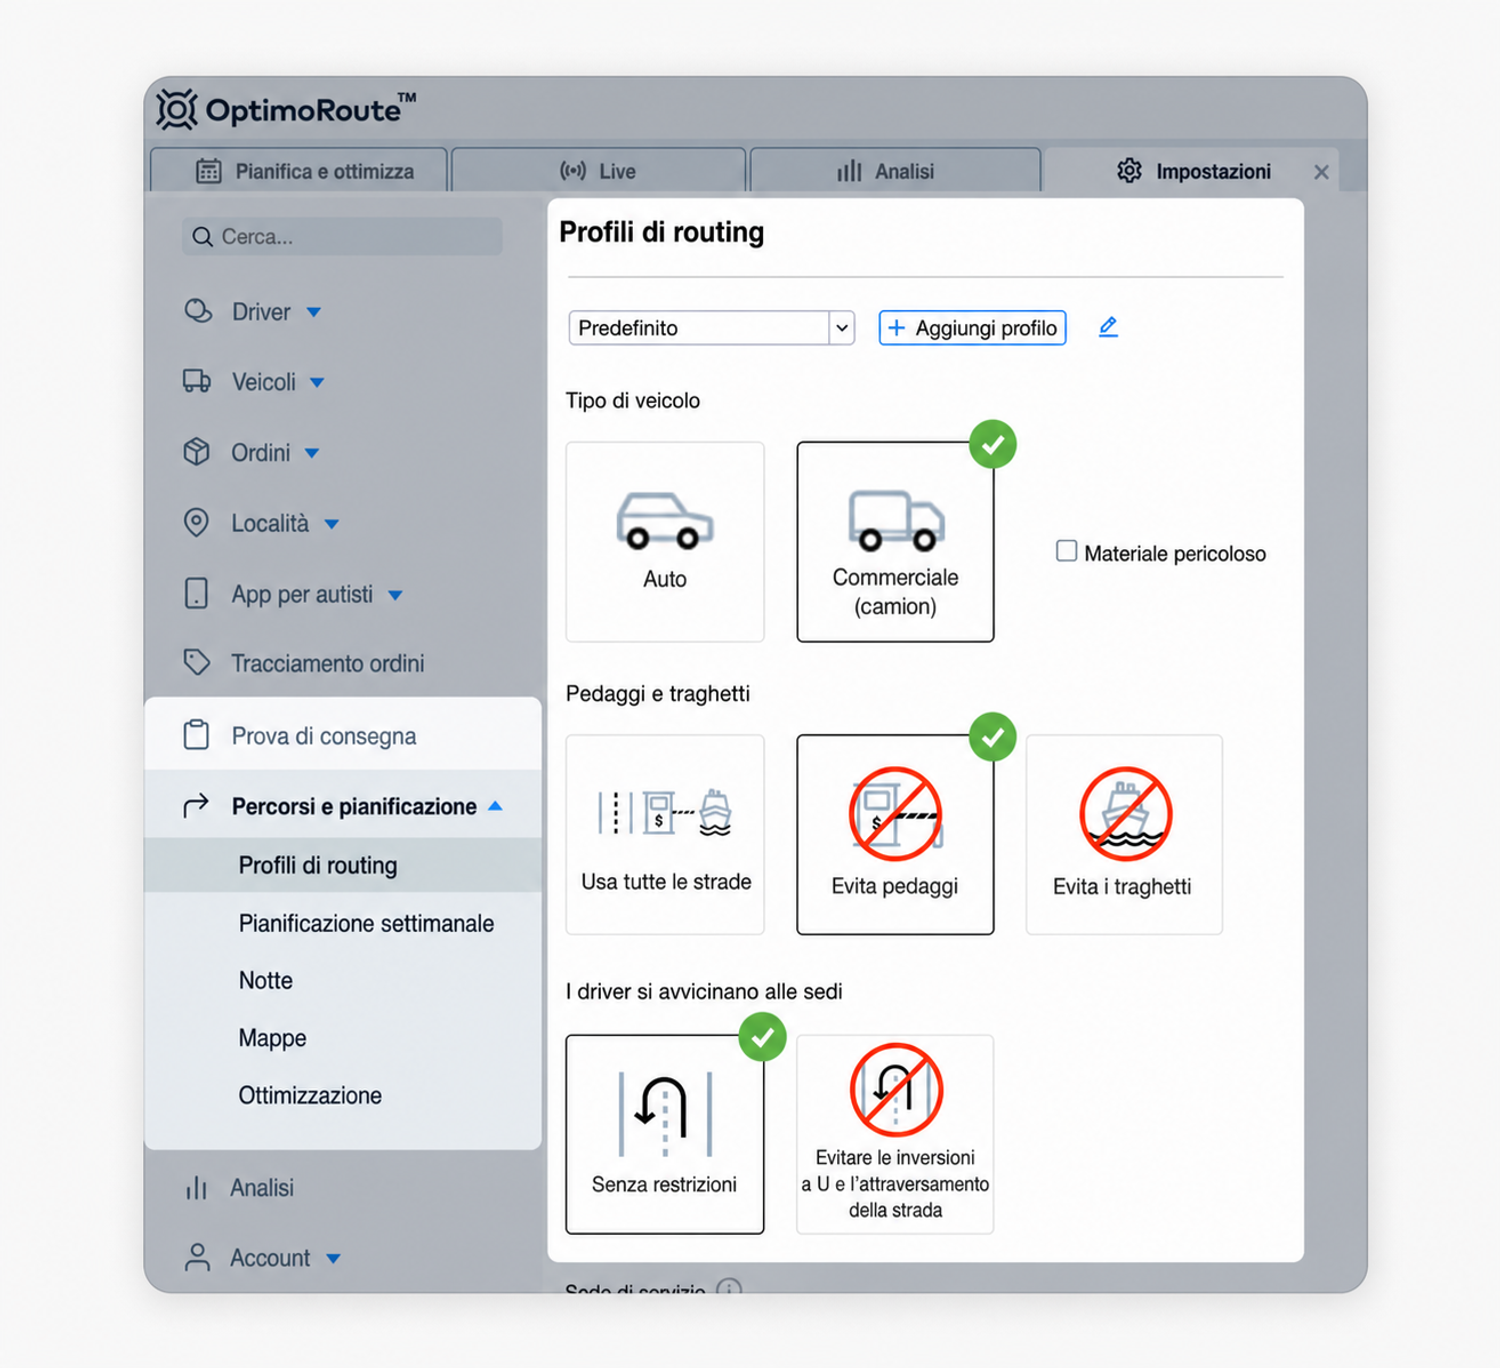Enable the Materiale pericoloso checkbox

pyautogui.click(x=1067, y=551)
